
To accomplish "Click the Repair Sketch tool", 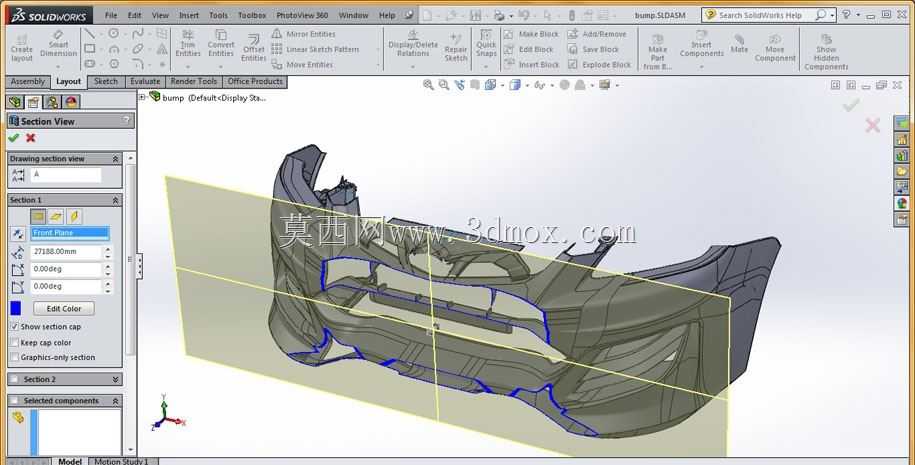I will point(456,47).
